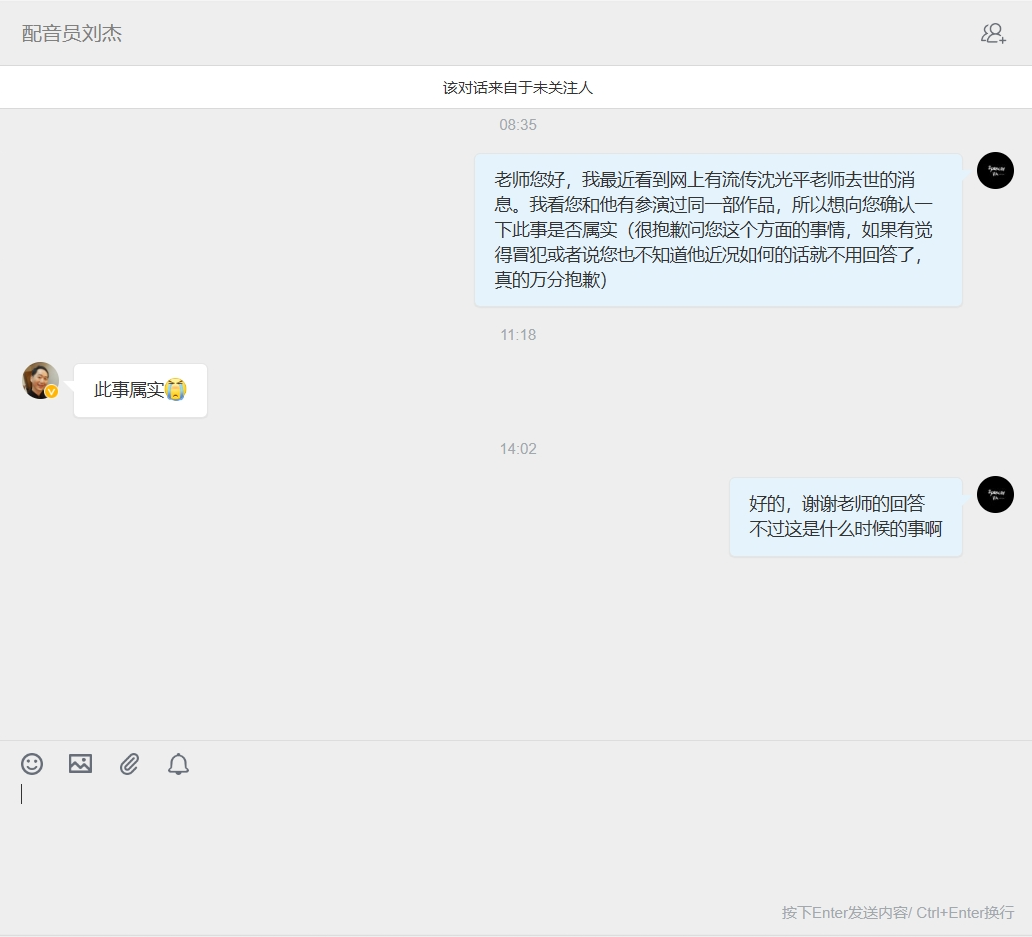
Task: Click the insert image icon
Action: pyautogui.click(x=80, y=764)
